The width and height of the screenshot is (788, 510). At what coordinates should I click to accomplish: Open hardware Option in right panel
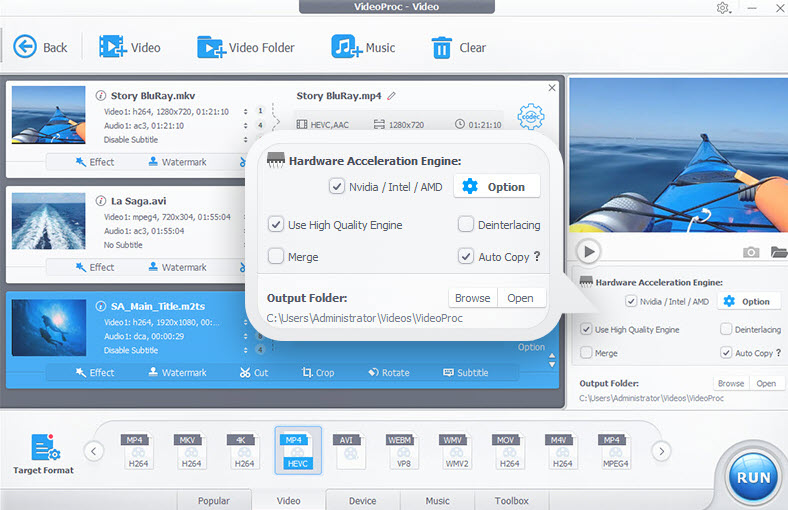(749, 301)
